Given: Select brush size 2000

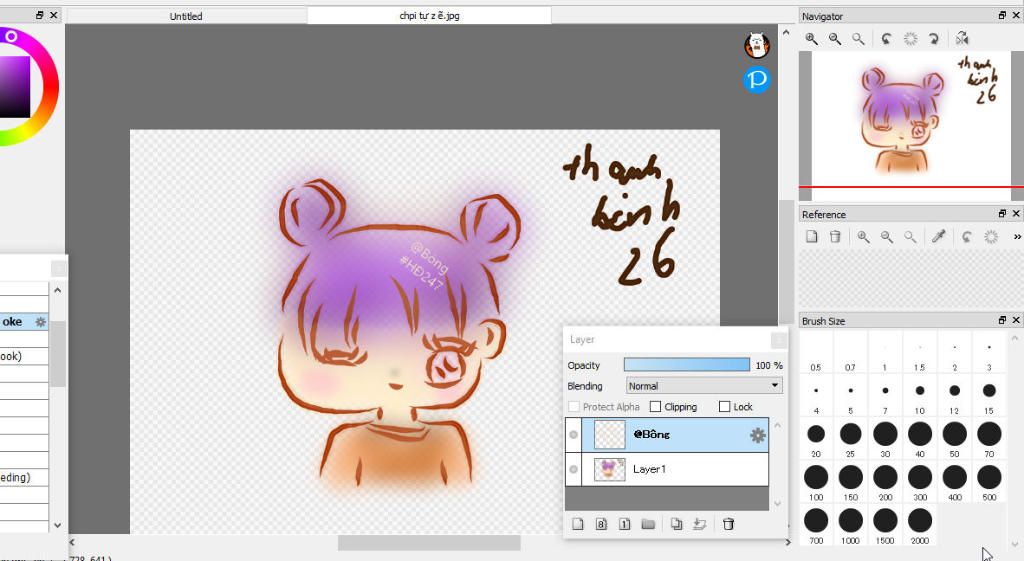Looking at the screenshot, I should (x=920, y=525).
